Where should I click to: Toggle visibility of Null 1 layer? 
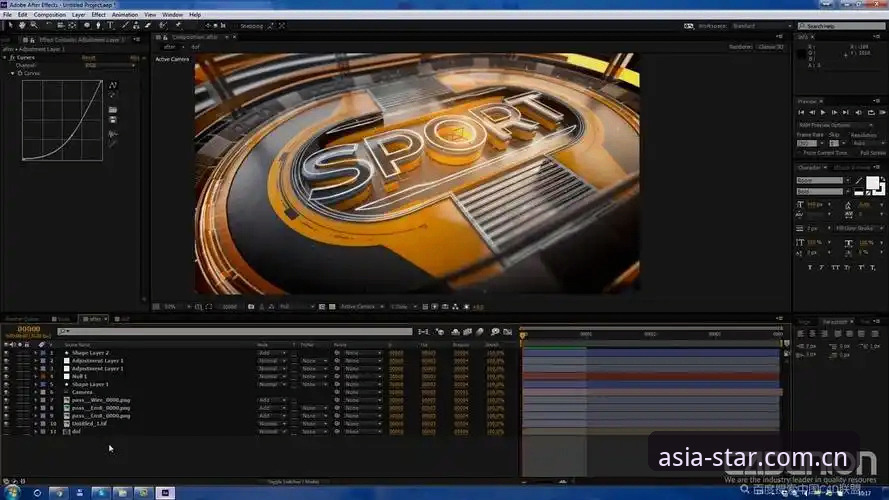[x=6, y=376]
